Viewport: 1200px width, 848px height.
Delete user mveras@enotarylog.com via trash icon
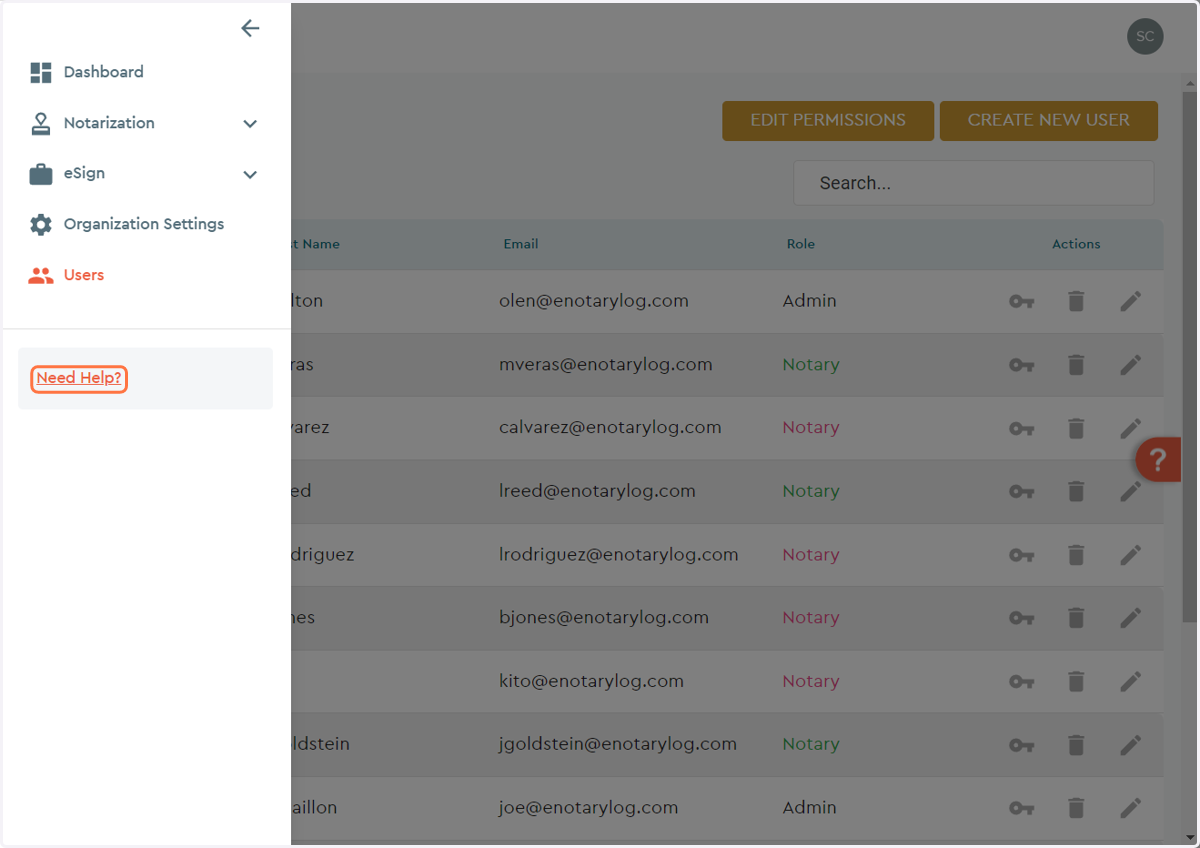[1076, 365]
